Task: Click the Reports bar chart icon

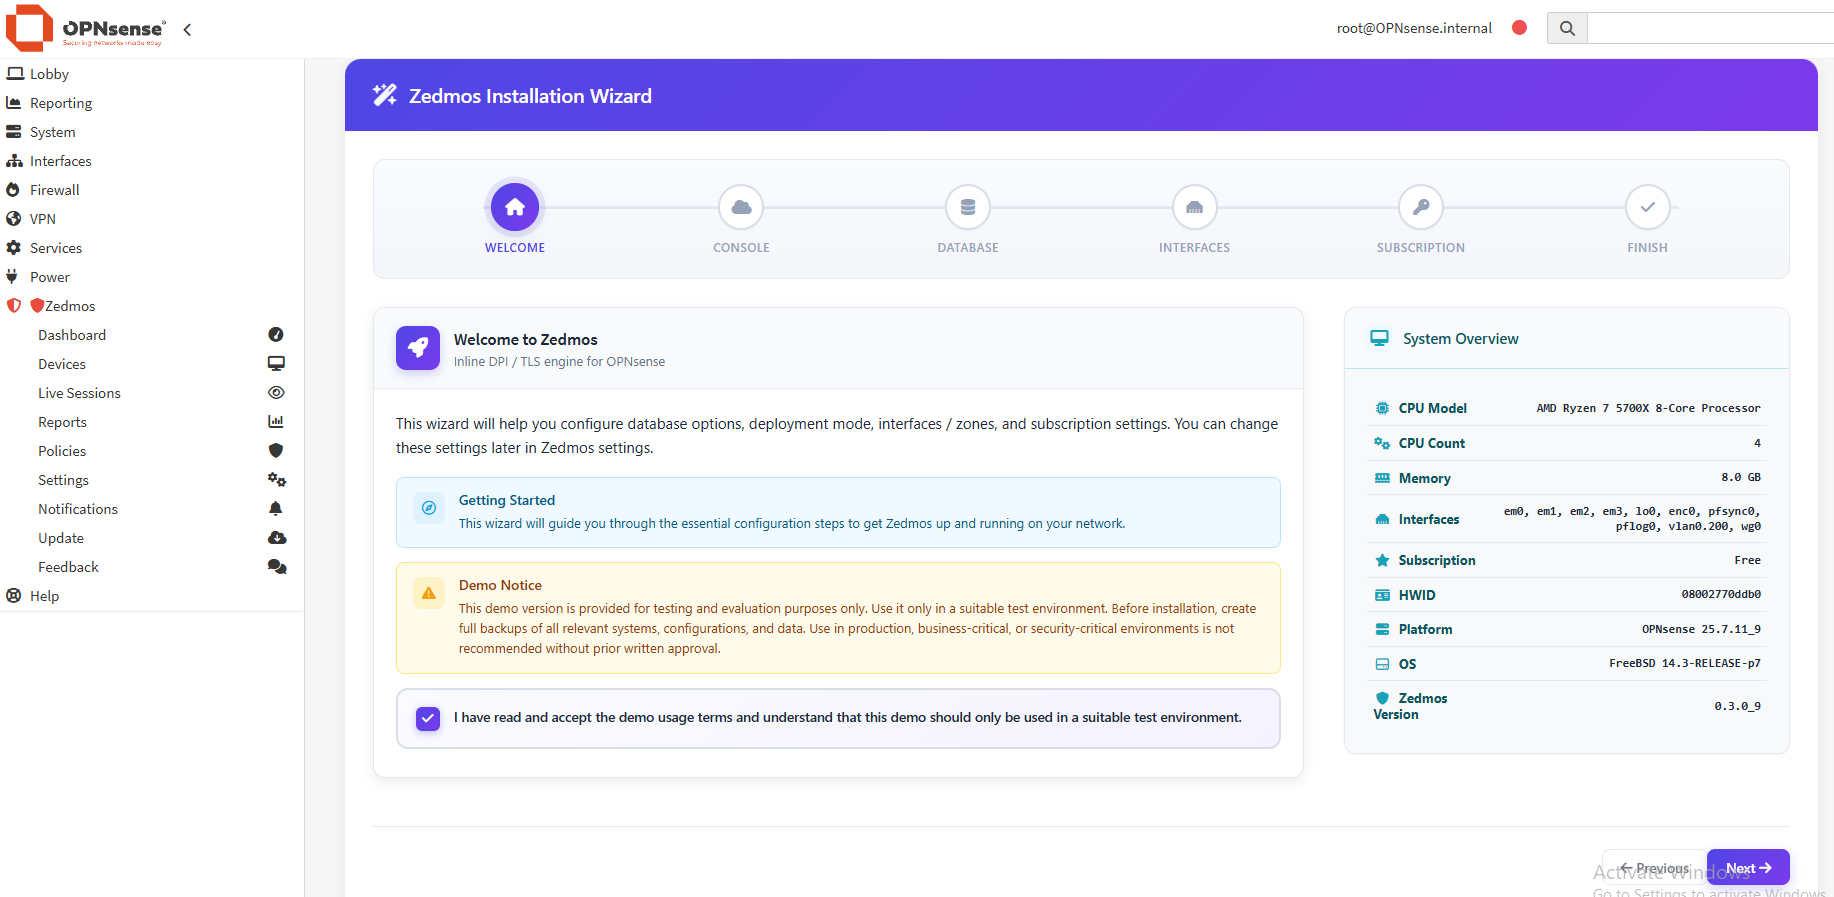Action: pos(276,421)
